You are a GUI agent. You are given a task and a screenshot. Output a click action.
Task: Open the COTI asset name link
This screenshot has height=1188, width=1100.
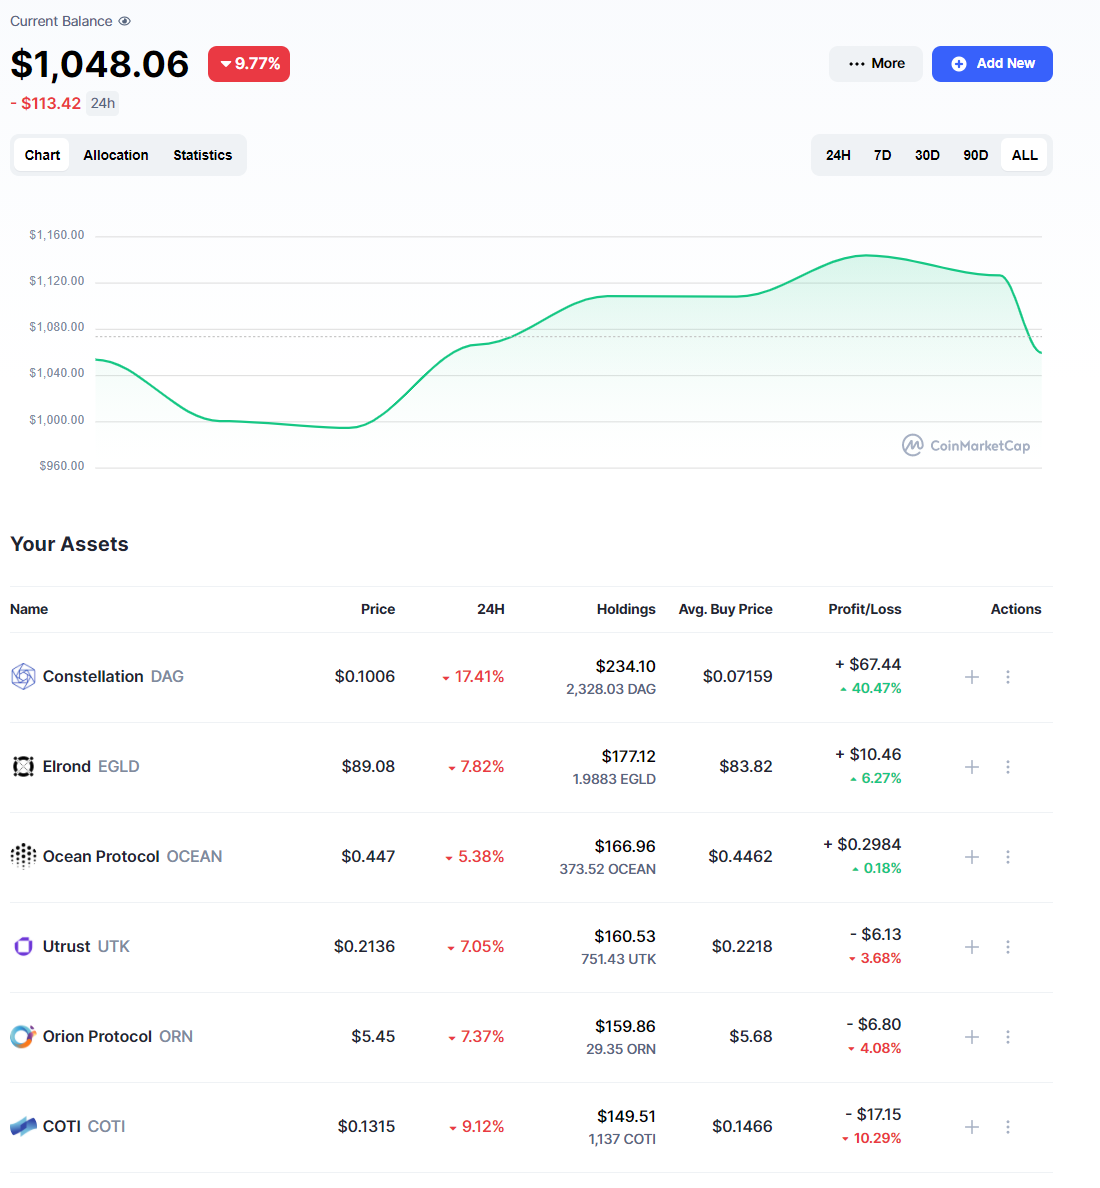(x=61, y=1126)
